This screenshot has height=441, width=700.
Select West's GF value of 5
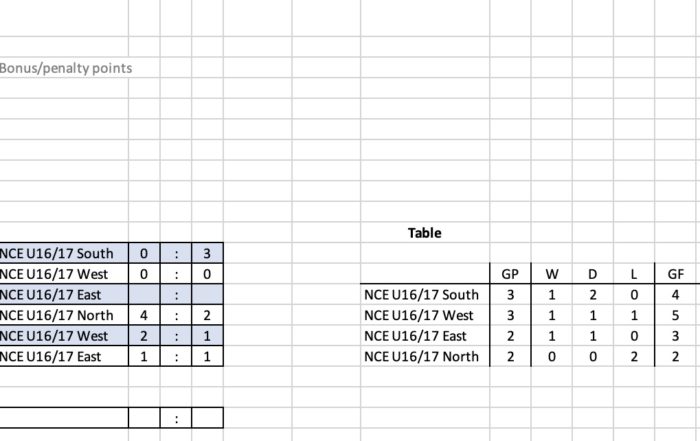point(675,315)
